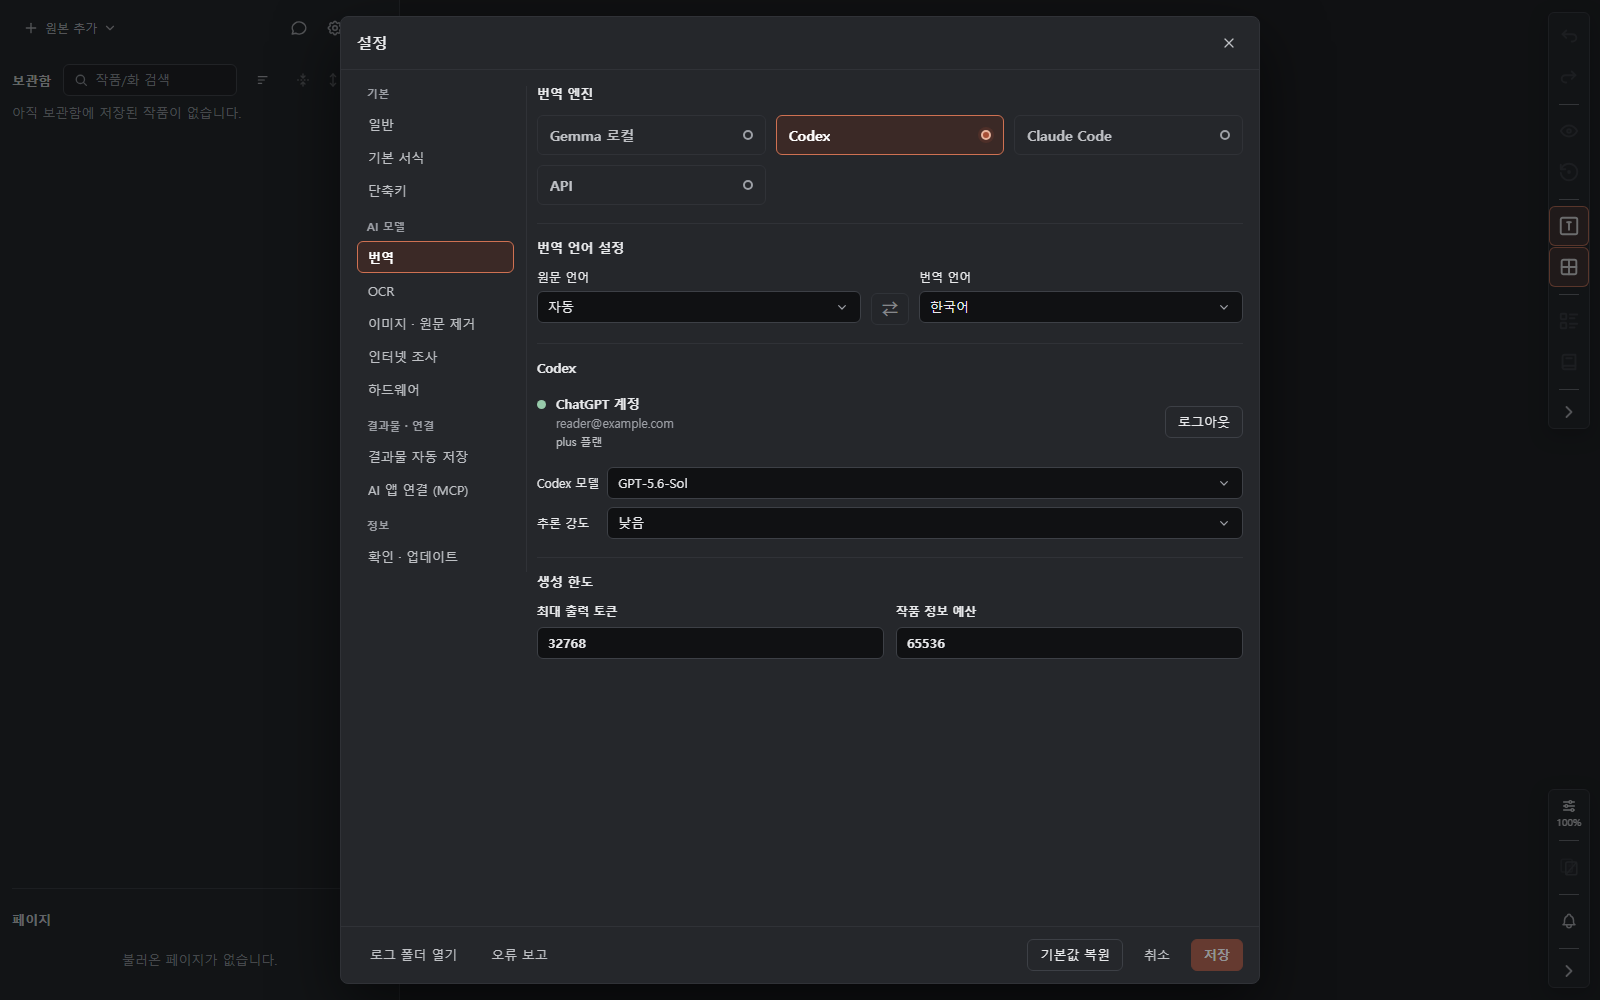
Task: Go to the 기본 서식 settings section
Action: (435, 158)
